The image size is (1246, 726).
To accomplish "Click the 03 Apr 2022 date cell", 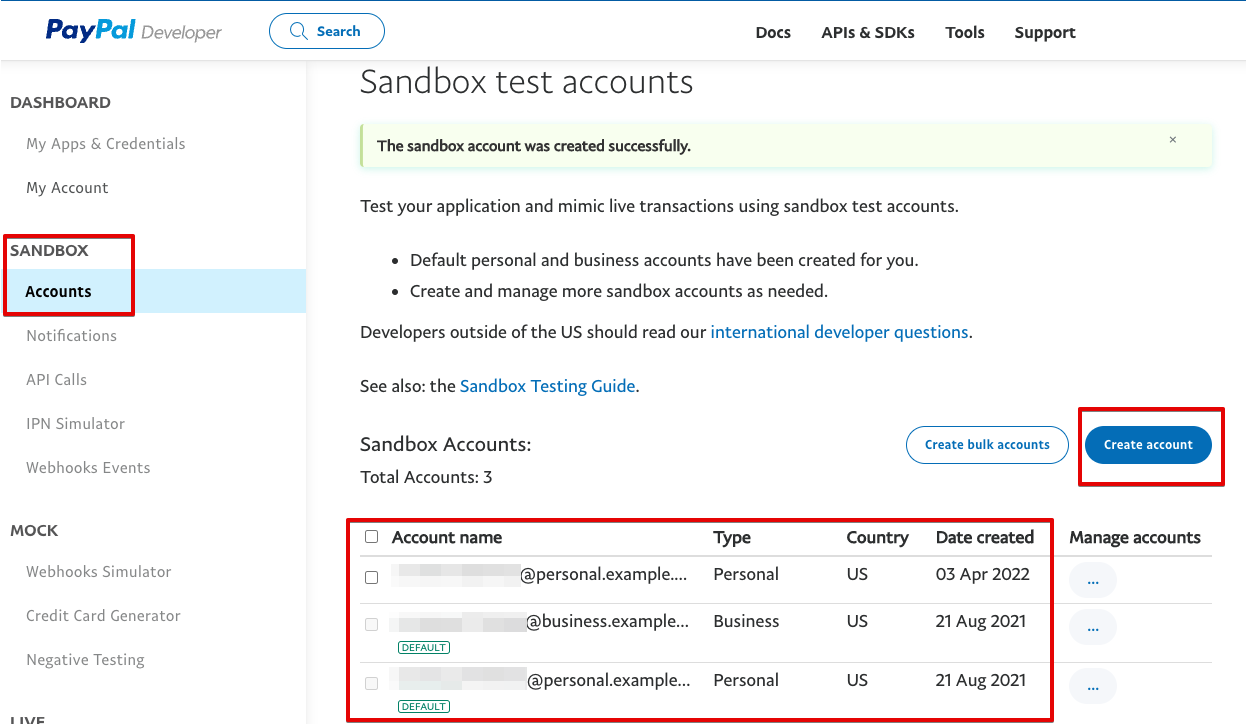I will pos(981,574).
